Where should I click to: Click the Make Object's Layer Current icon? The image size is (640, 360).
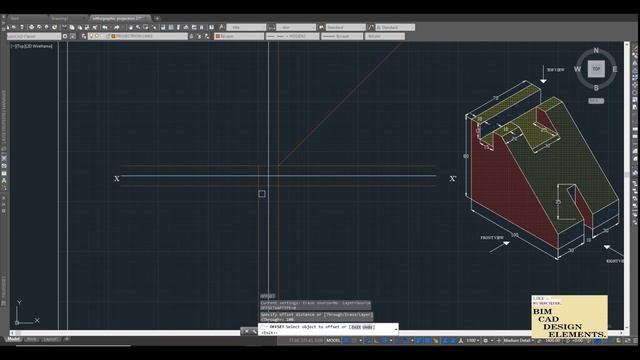point(191,36)
